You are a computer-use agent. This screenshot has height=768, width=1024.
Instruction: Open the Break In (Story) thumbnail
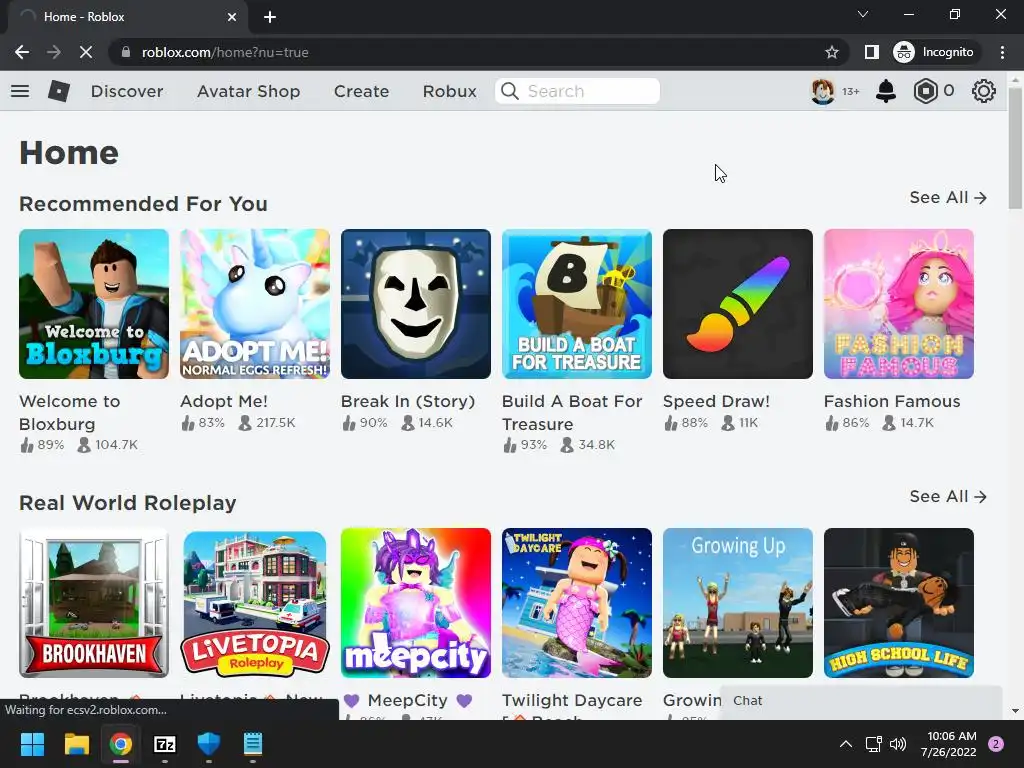(x=415, y=304)
